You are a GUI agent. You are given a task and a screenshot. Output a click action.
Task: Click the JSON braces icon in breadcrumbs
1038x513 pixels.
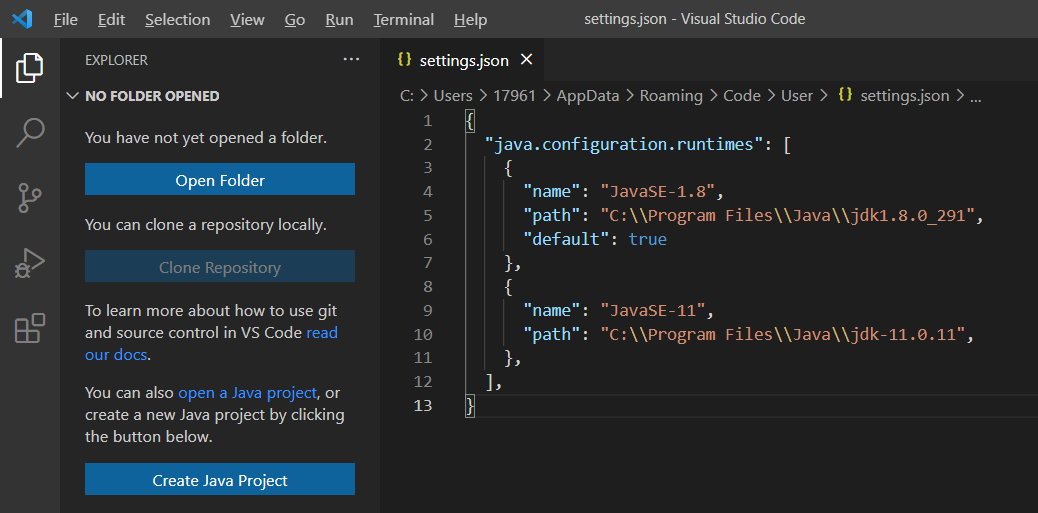click(845, 95)
